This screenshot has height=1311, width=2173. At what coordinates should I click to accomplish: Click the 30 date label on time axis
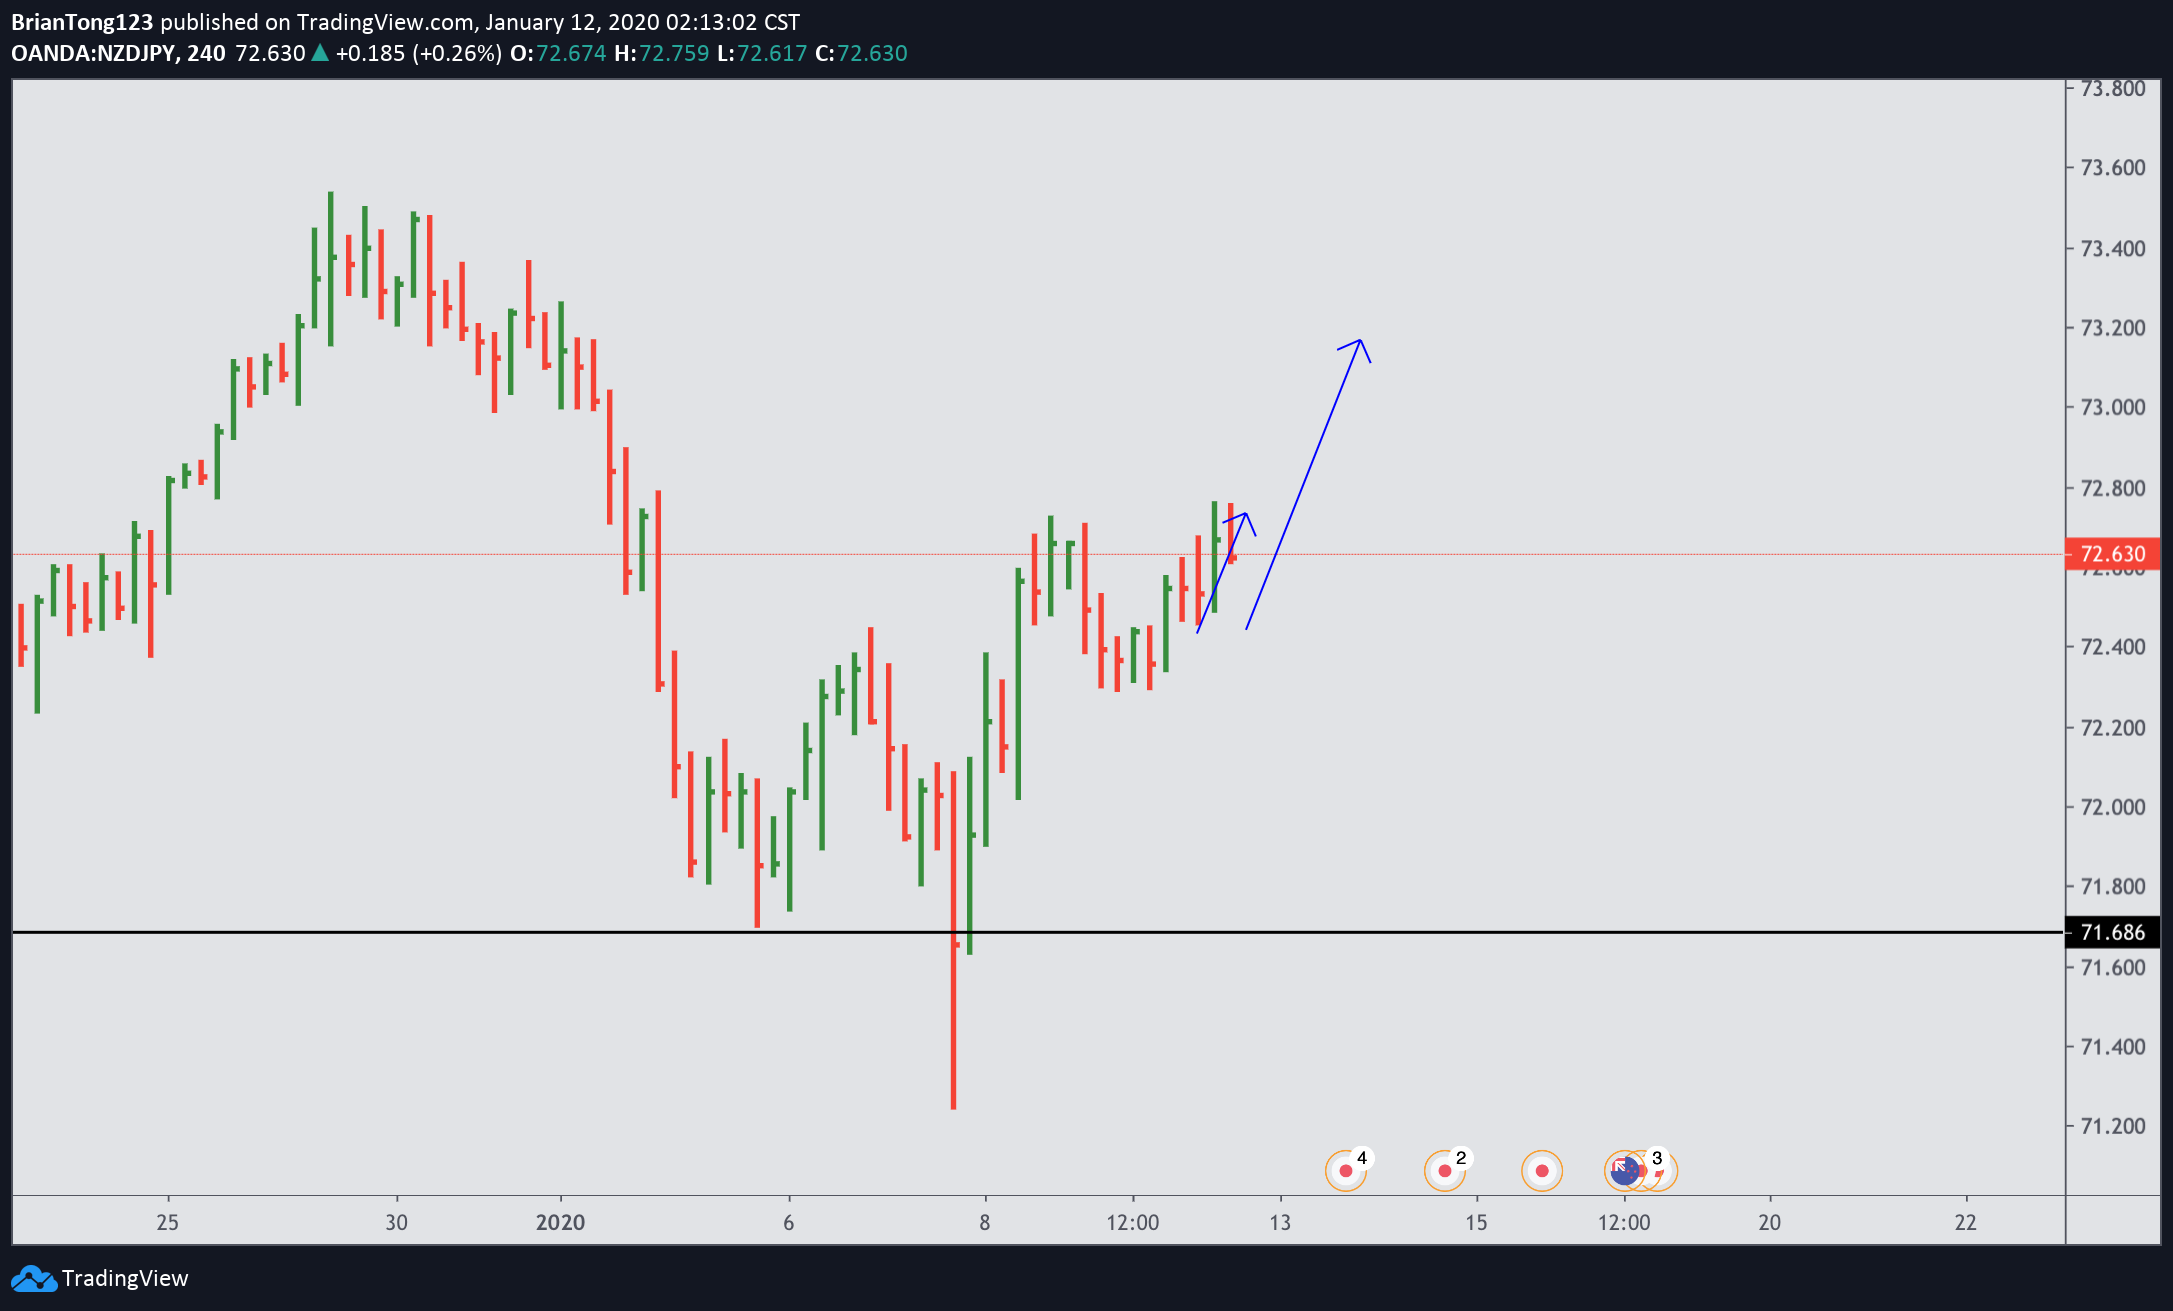tap(396, 1222)
